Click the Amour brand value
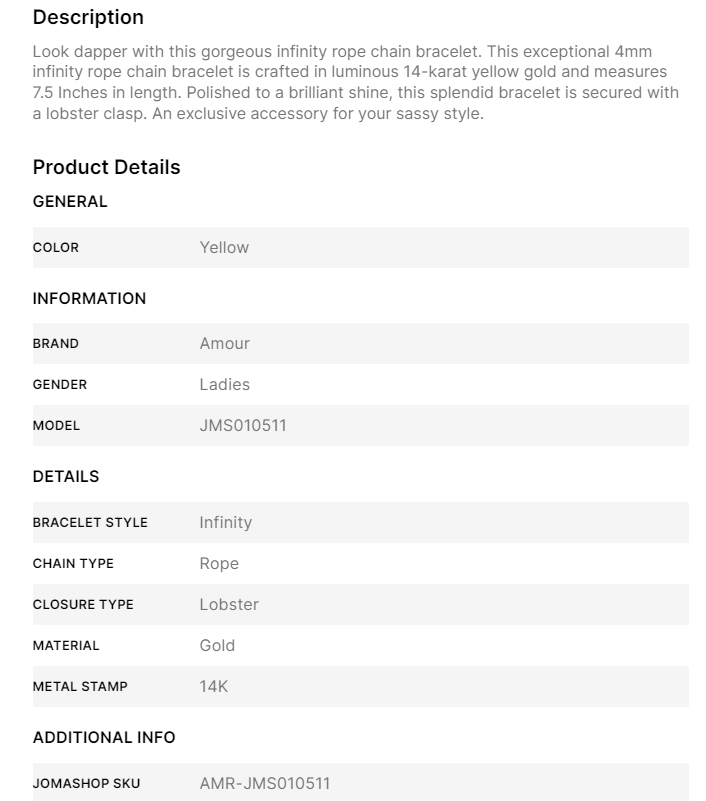The height and width of the screenshot is (801, 706). point(224,344)
